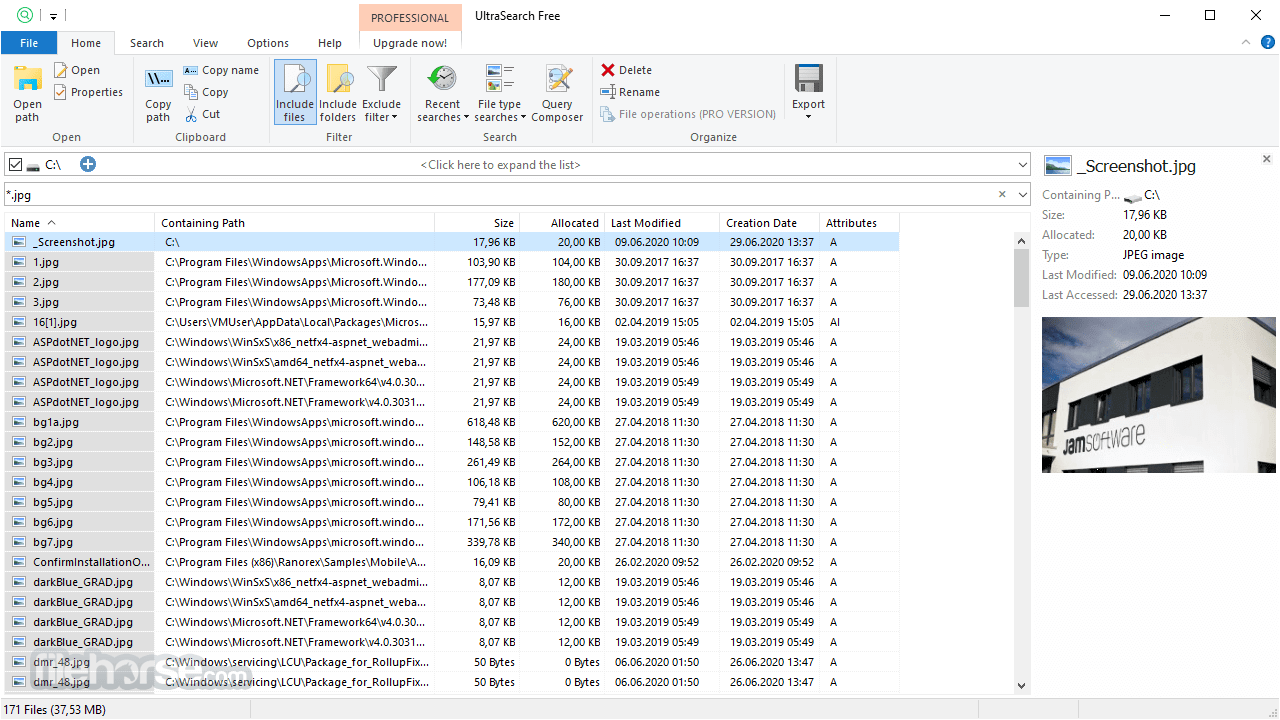Uncheck the C:\ drive checkbox
Image resolution: width=1280 pixels, height=720 pixels.
15,164
